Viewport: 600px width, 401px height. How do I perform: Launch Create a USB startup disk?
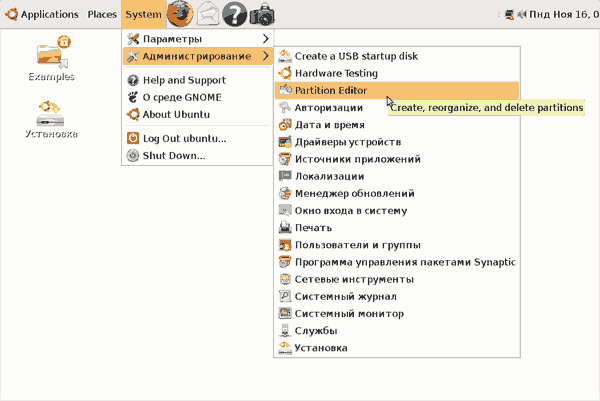pos(397,56)
